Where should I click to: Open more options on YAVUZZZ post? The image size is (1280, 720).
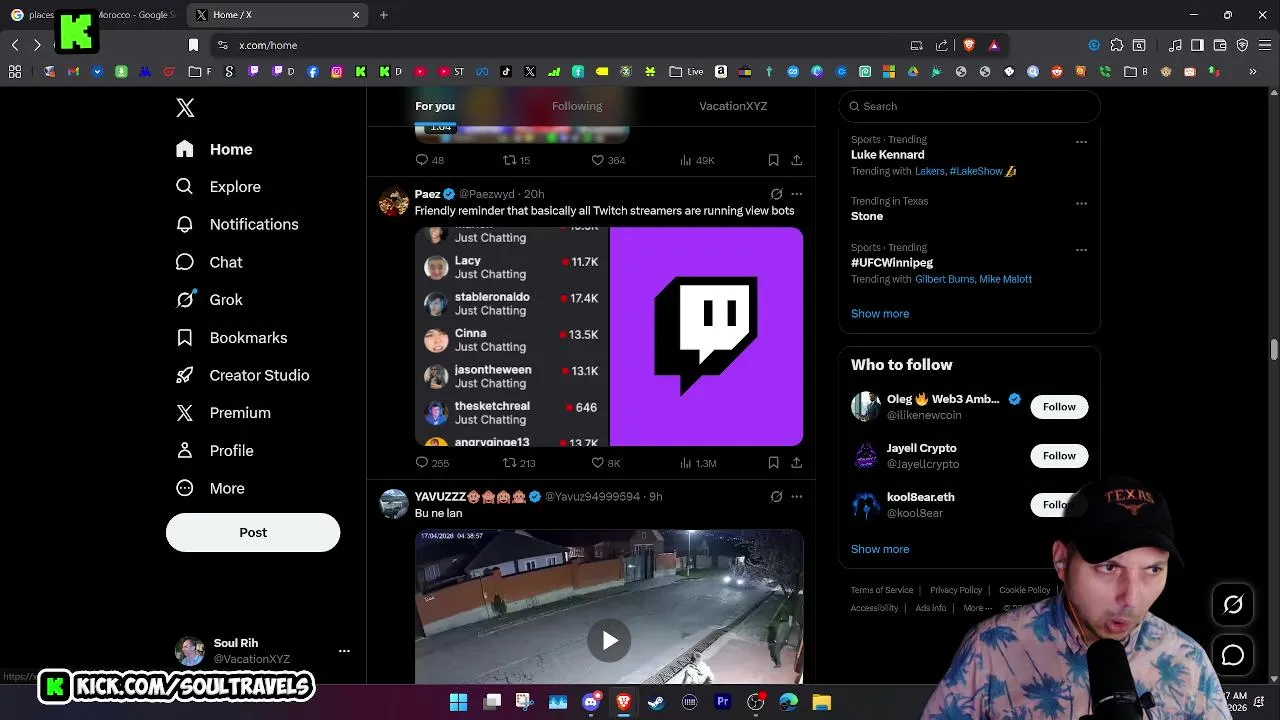click(797, 497)
